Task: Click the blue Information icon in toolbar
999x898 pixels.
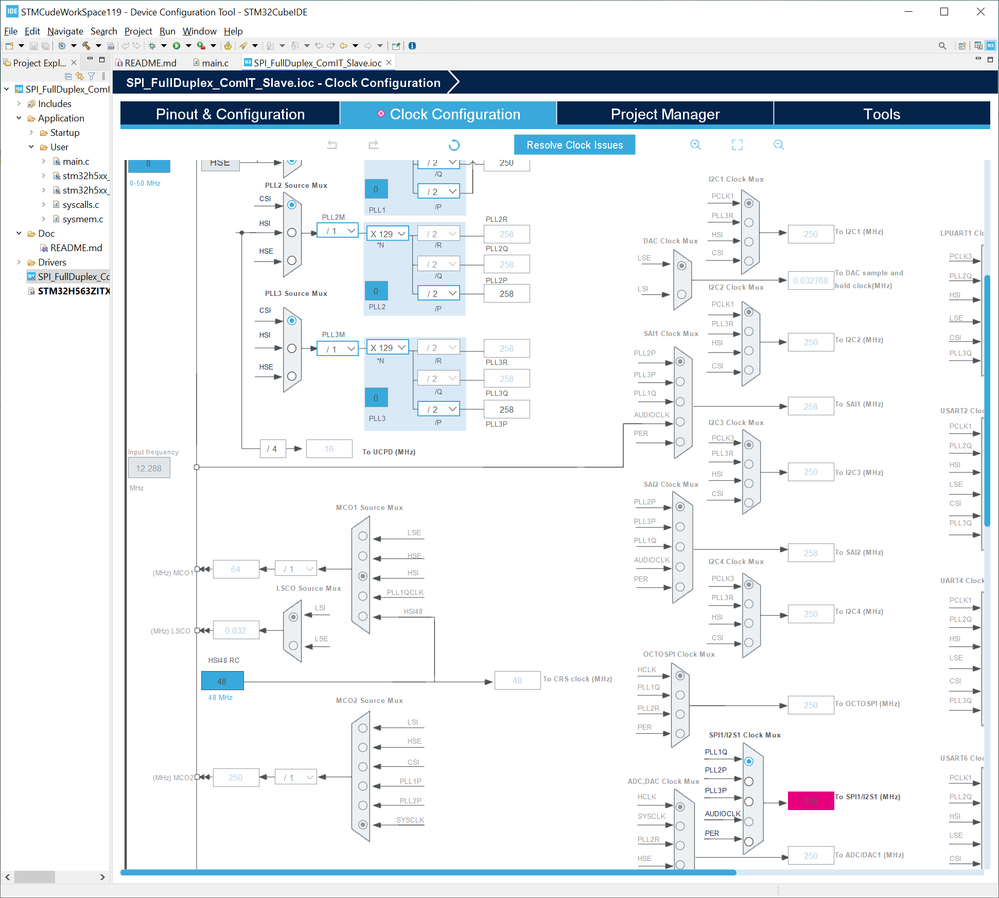Action: [412, 46]
